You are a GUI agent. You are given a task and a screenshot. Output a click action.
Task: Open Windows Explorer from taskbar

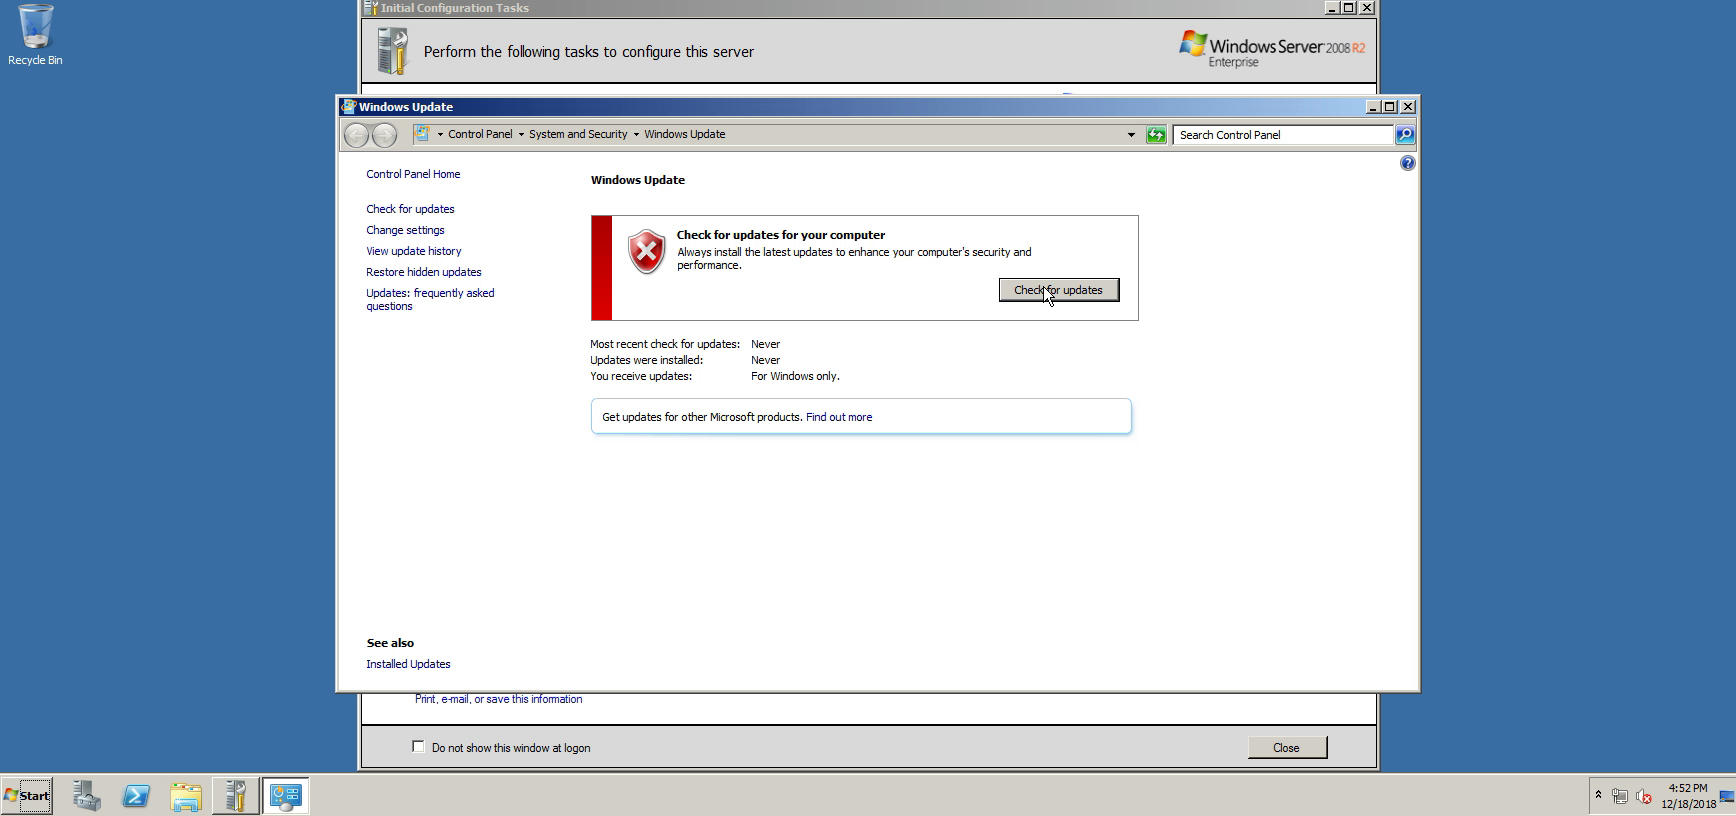point(186,796)
